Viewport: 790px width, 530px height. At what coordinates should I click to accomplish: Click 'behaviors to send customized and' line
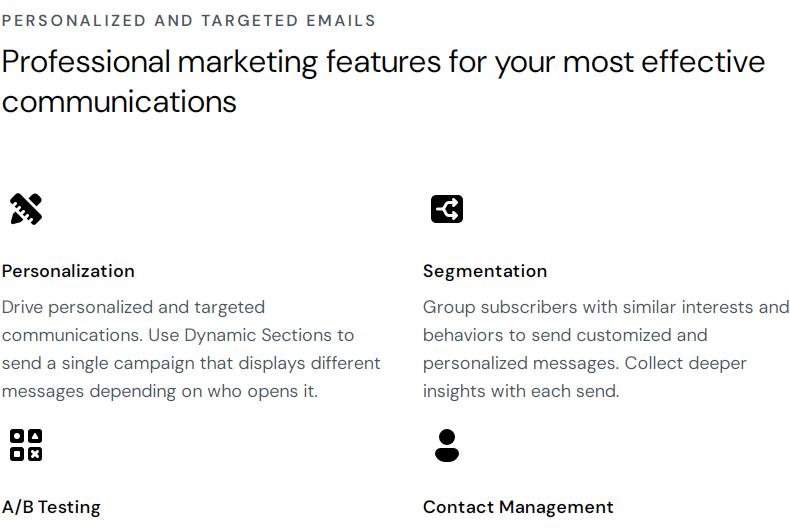tap(565, 335)
